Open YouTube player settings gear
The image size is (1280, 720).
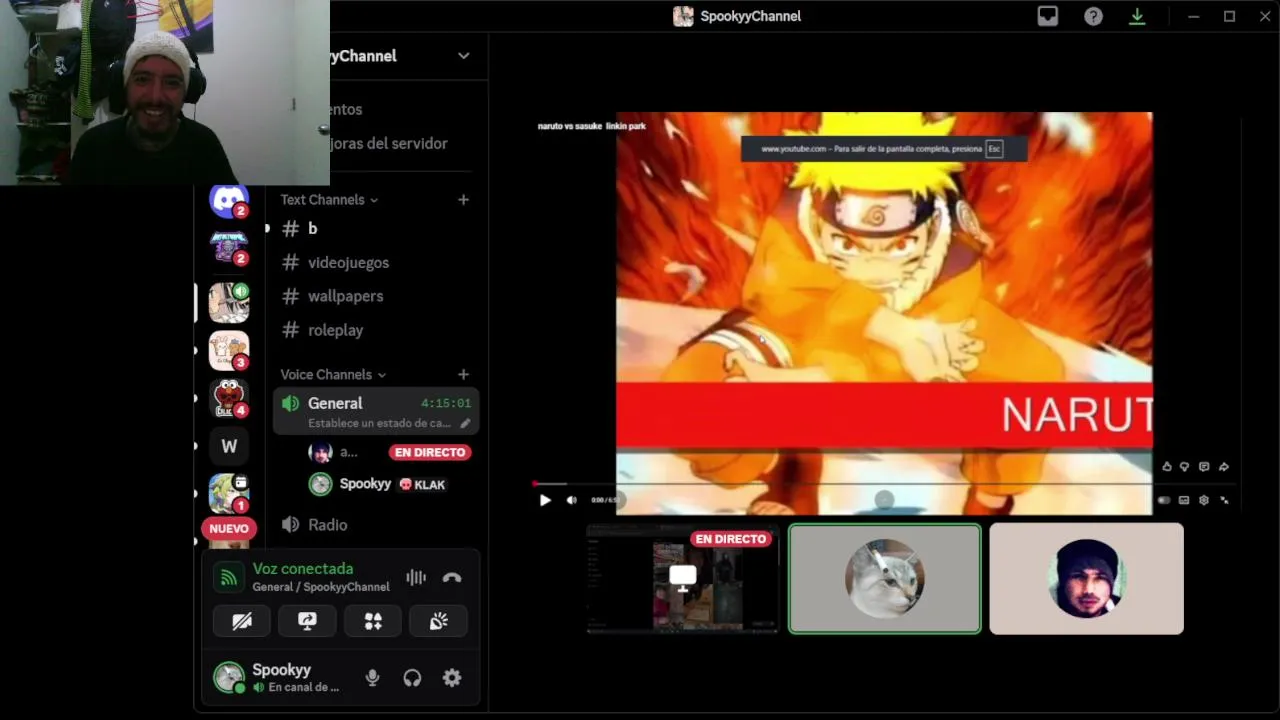coord(1204,500)
